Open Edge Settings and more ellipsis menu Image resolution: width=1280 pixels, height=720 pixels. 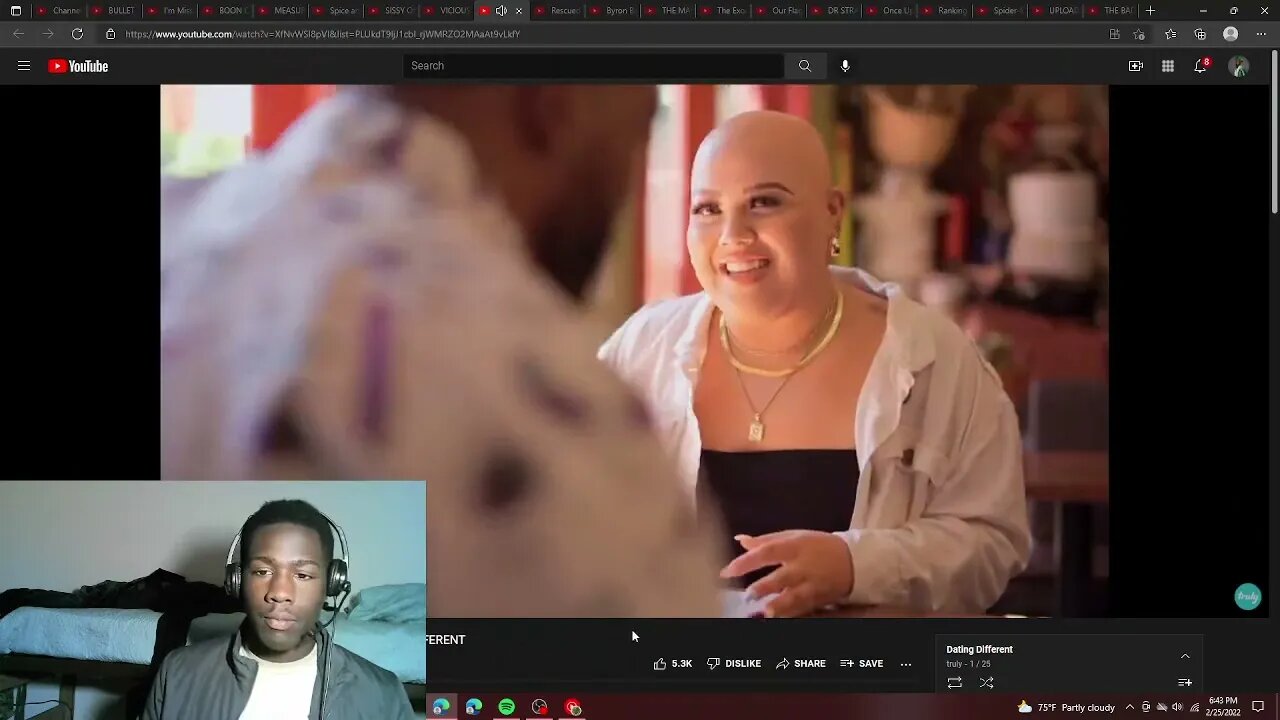1261,34
